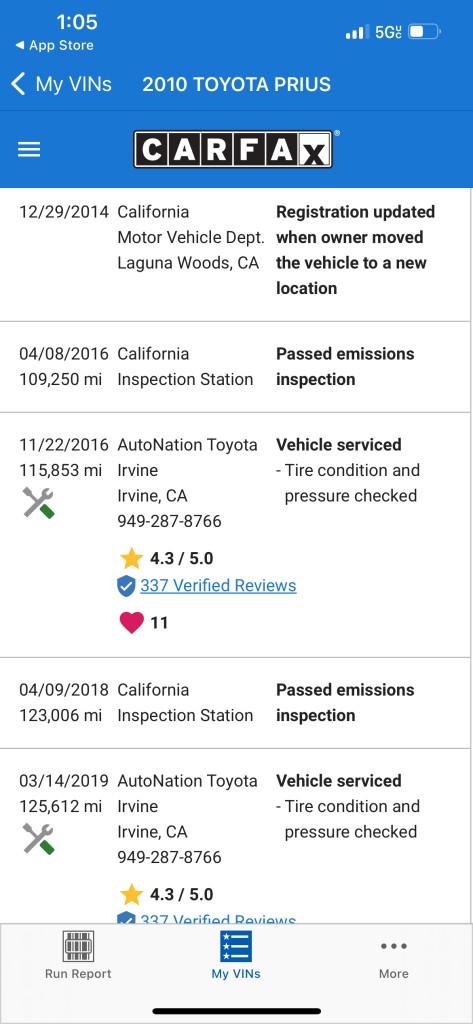Select the 04/08/2016 emissions inspection record
Screen dimensions: 473x1024
tap(235, 367)
